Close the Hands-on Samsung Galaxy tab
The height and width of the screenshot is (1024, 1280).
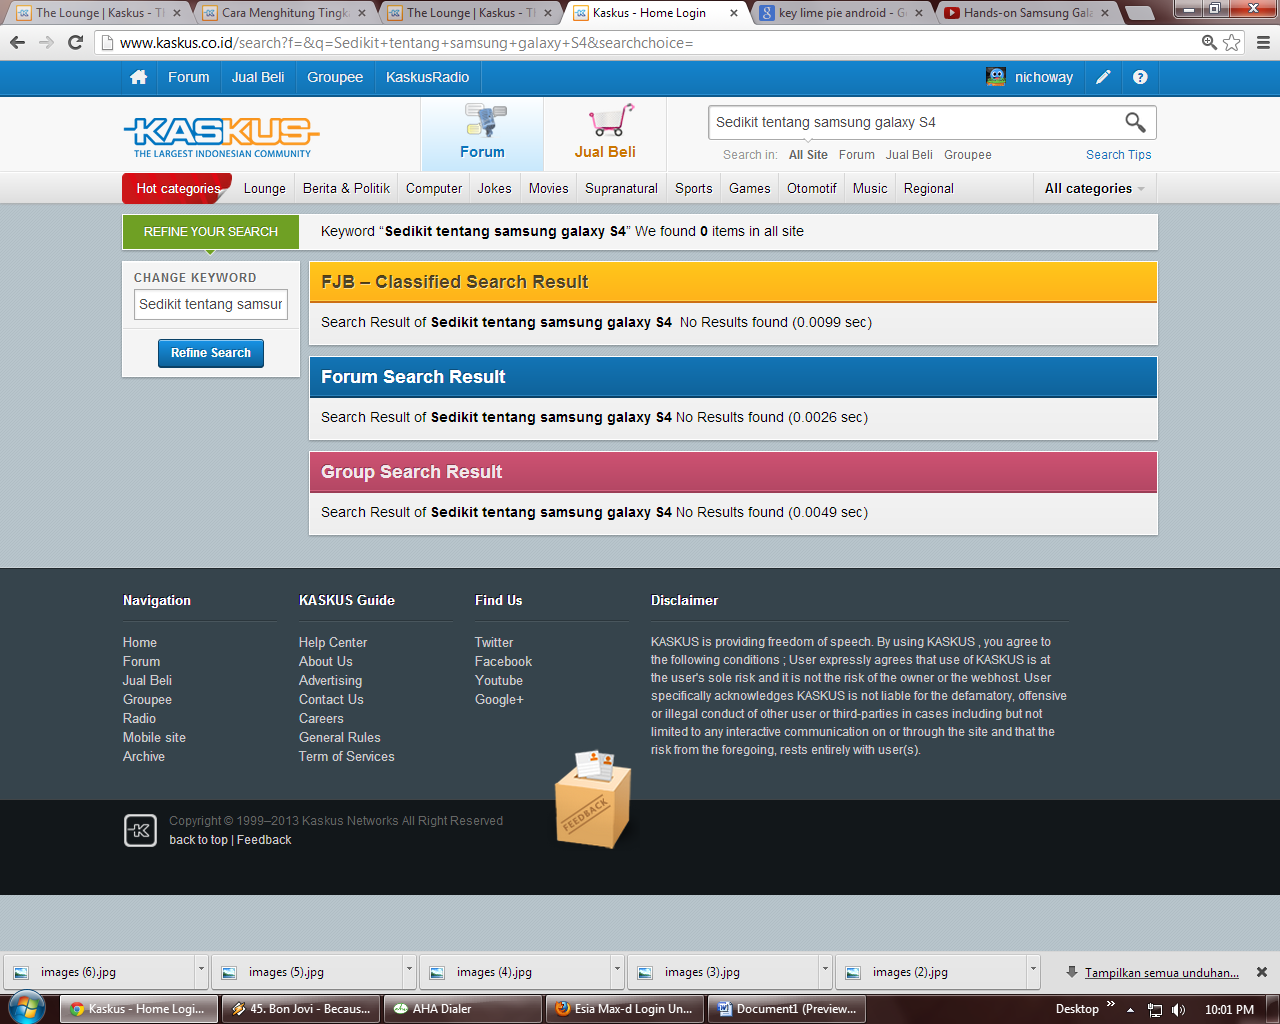(1105, 13)
